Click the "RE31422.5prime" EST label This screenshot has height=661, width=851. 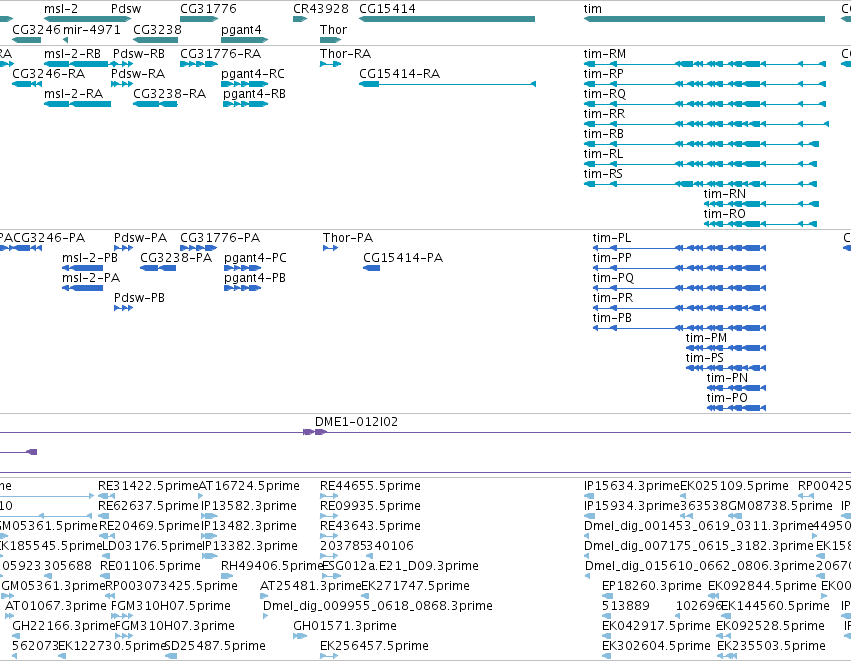click(x=148, y=486)
